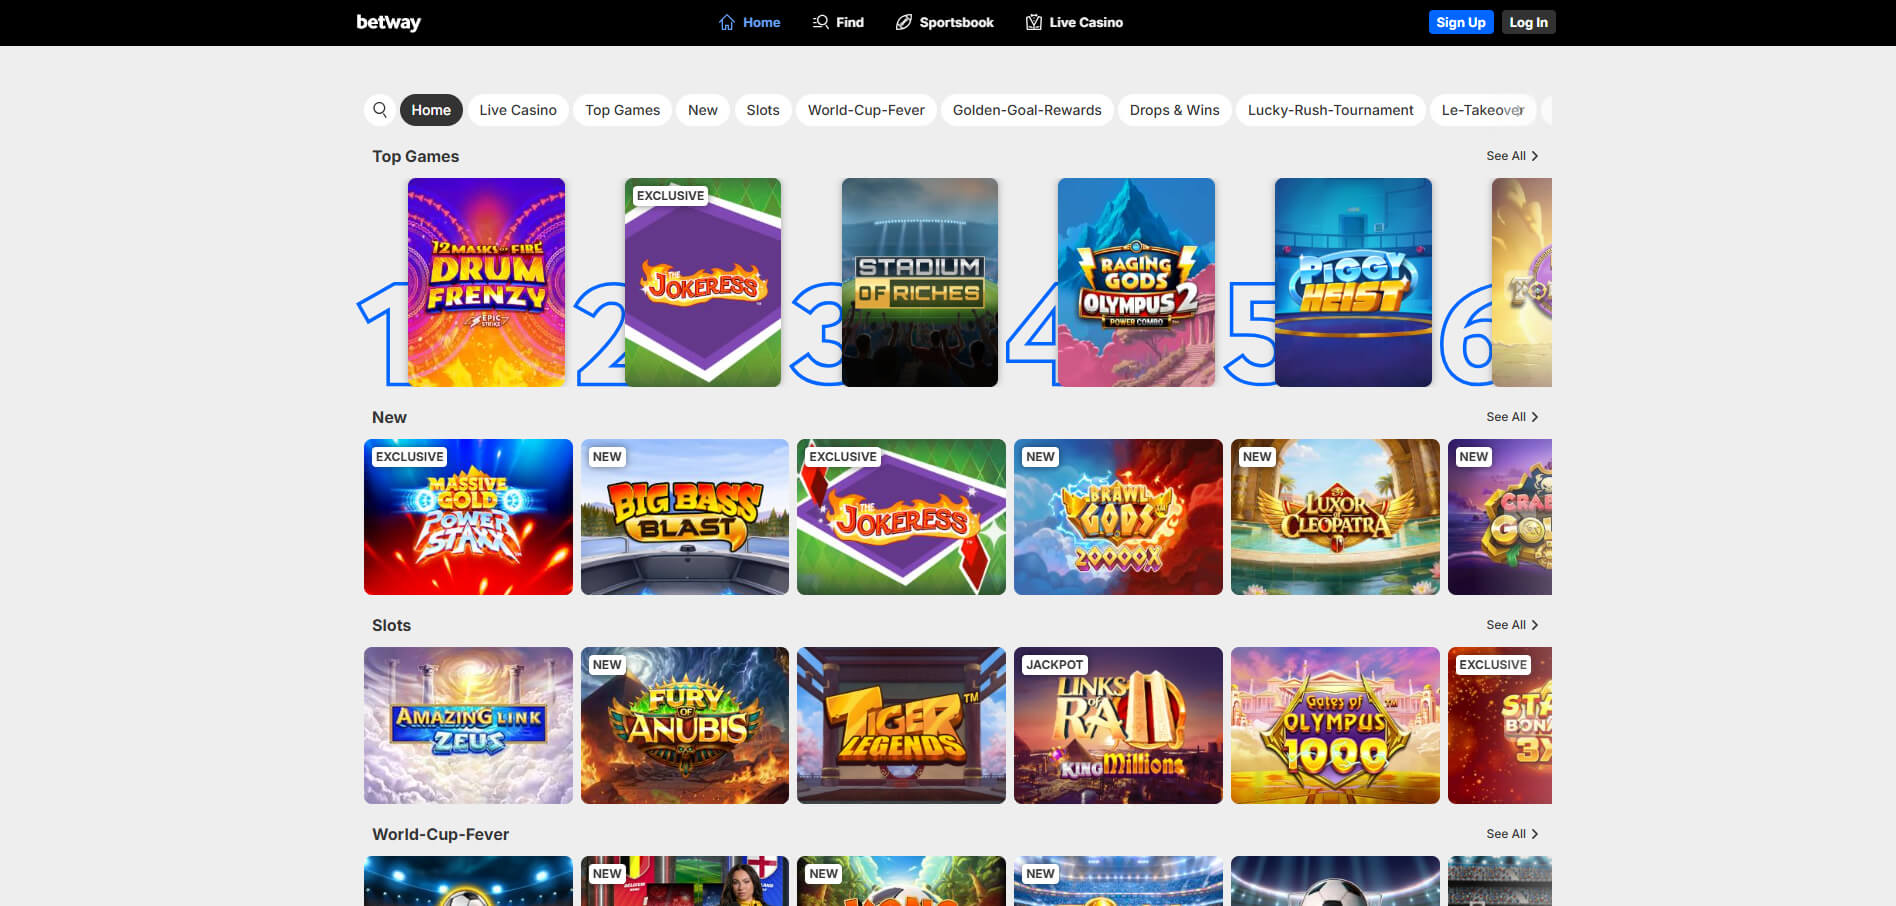The image size is (1896, 906).
Task: Open The Jokeress in the New row
Action: (901, 517)
